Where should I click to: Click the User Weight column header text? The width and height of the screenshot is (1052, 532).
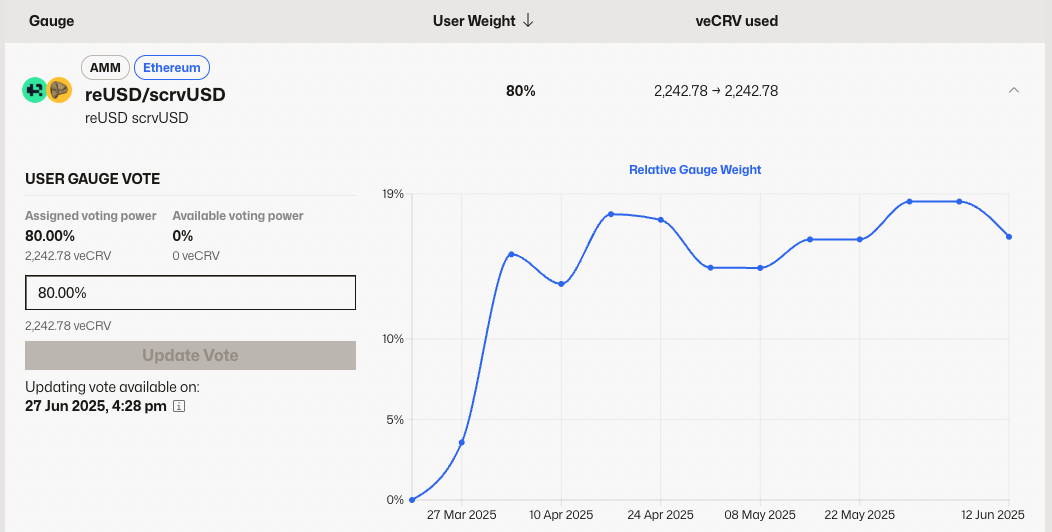[x=474, y=21]
